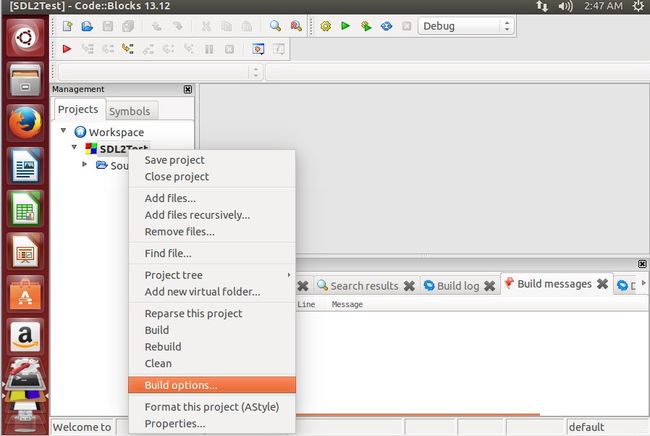This screenshot has height=436, width=650.
Task: Choose Format this project (AStyle)
Action: (x=212, y=407)
